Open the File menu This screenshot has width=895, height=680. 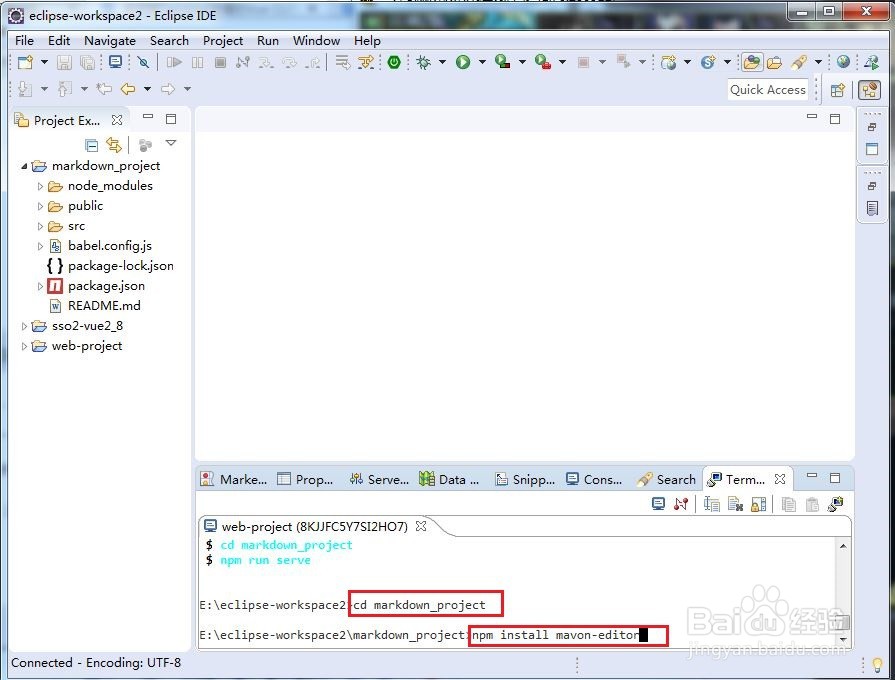24,41
